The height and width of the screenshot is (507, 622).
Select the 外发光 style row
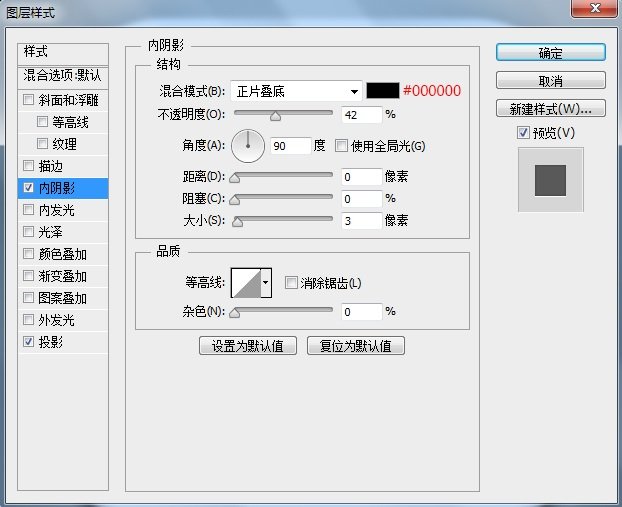tap(63, 320)
